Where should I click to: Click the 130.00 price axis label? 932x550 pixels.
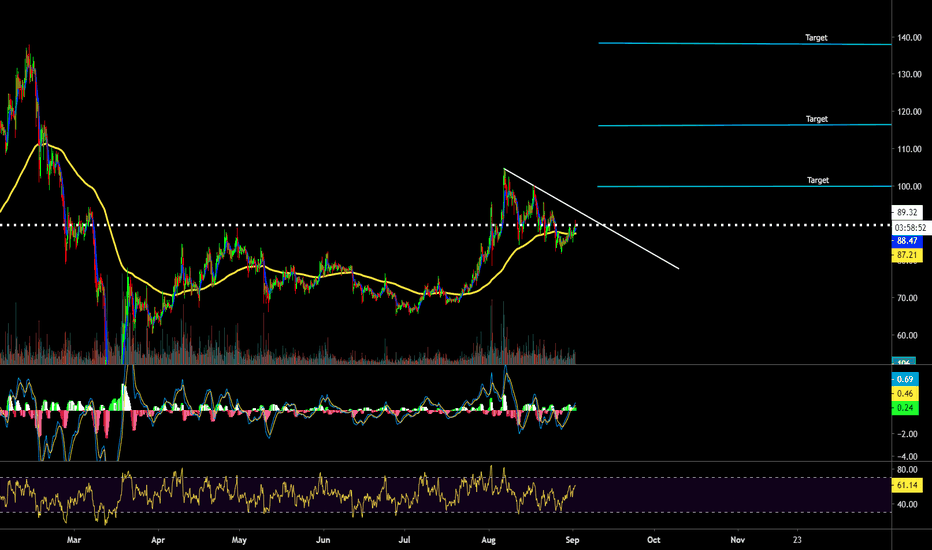909,74
